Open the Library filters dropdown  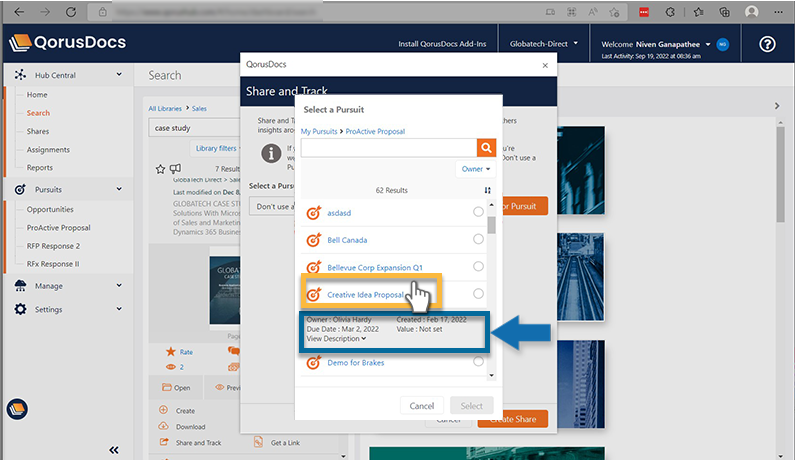[x=218, y=148]
